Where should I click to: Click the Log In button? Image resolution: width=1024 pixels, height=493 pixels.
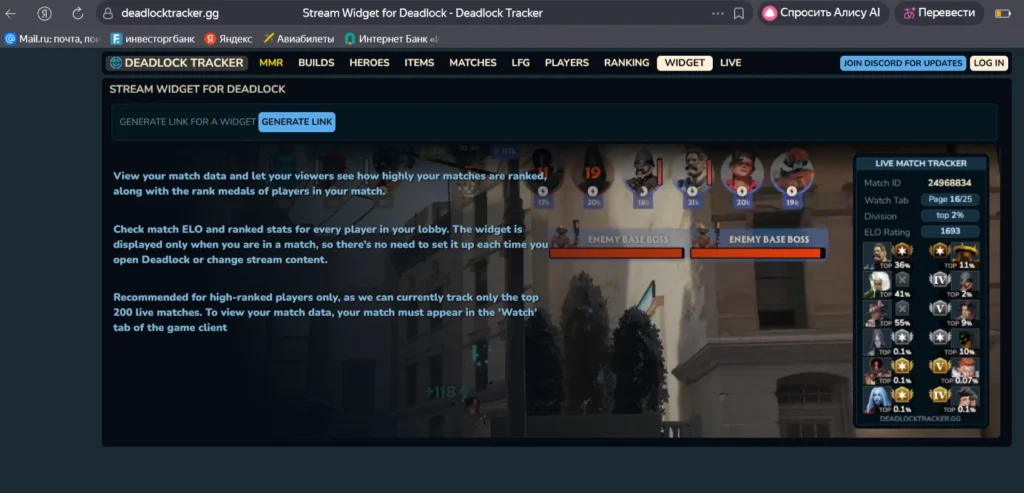[x=988, y=63]
